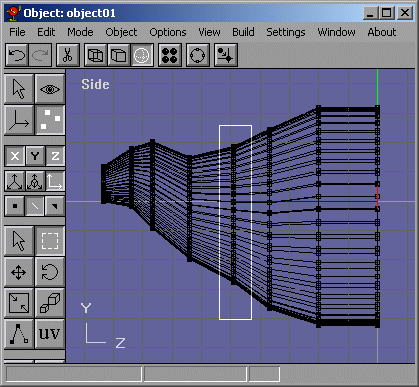Enable edge selection (diagonal line icon)
The height and width of the screenshot is (387, 419).
(x=35, y=206)
